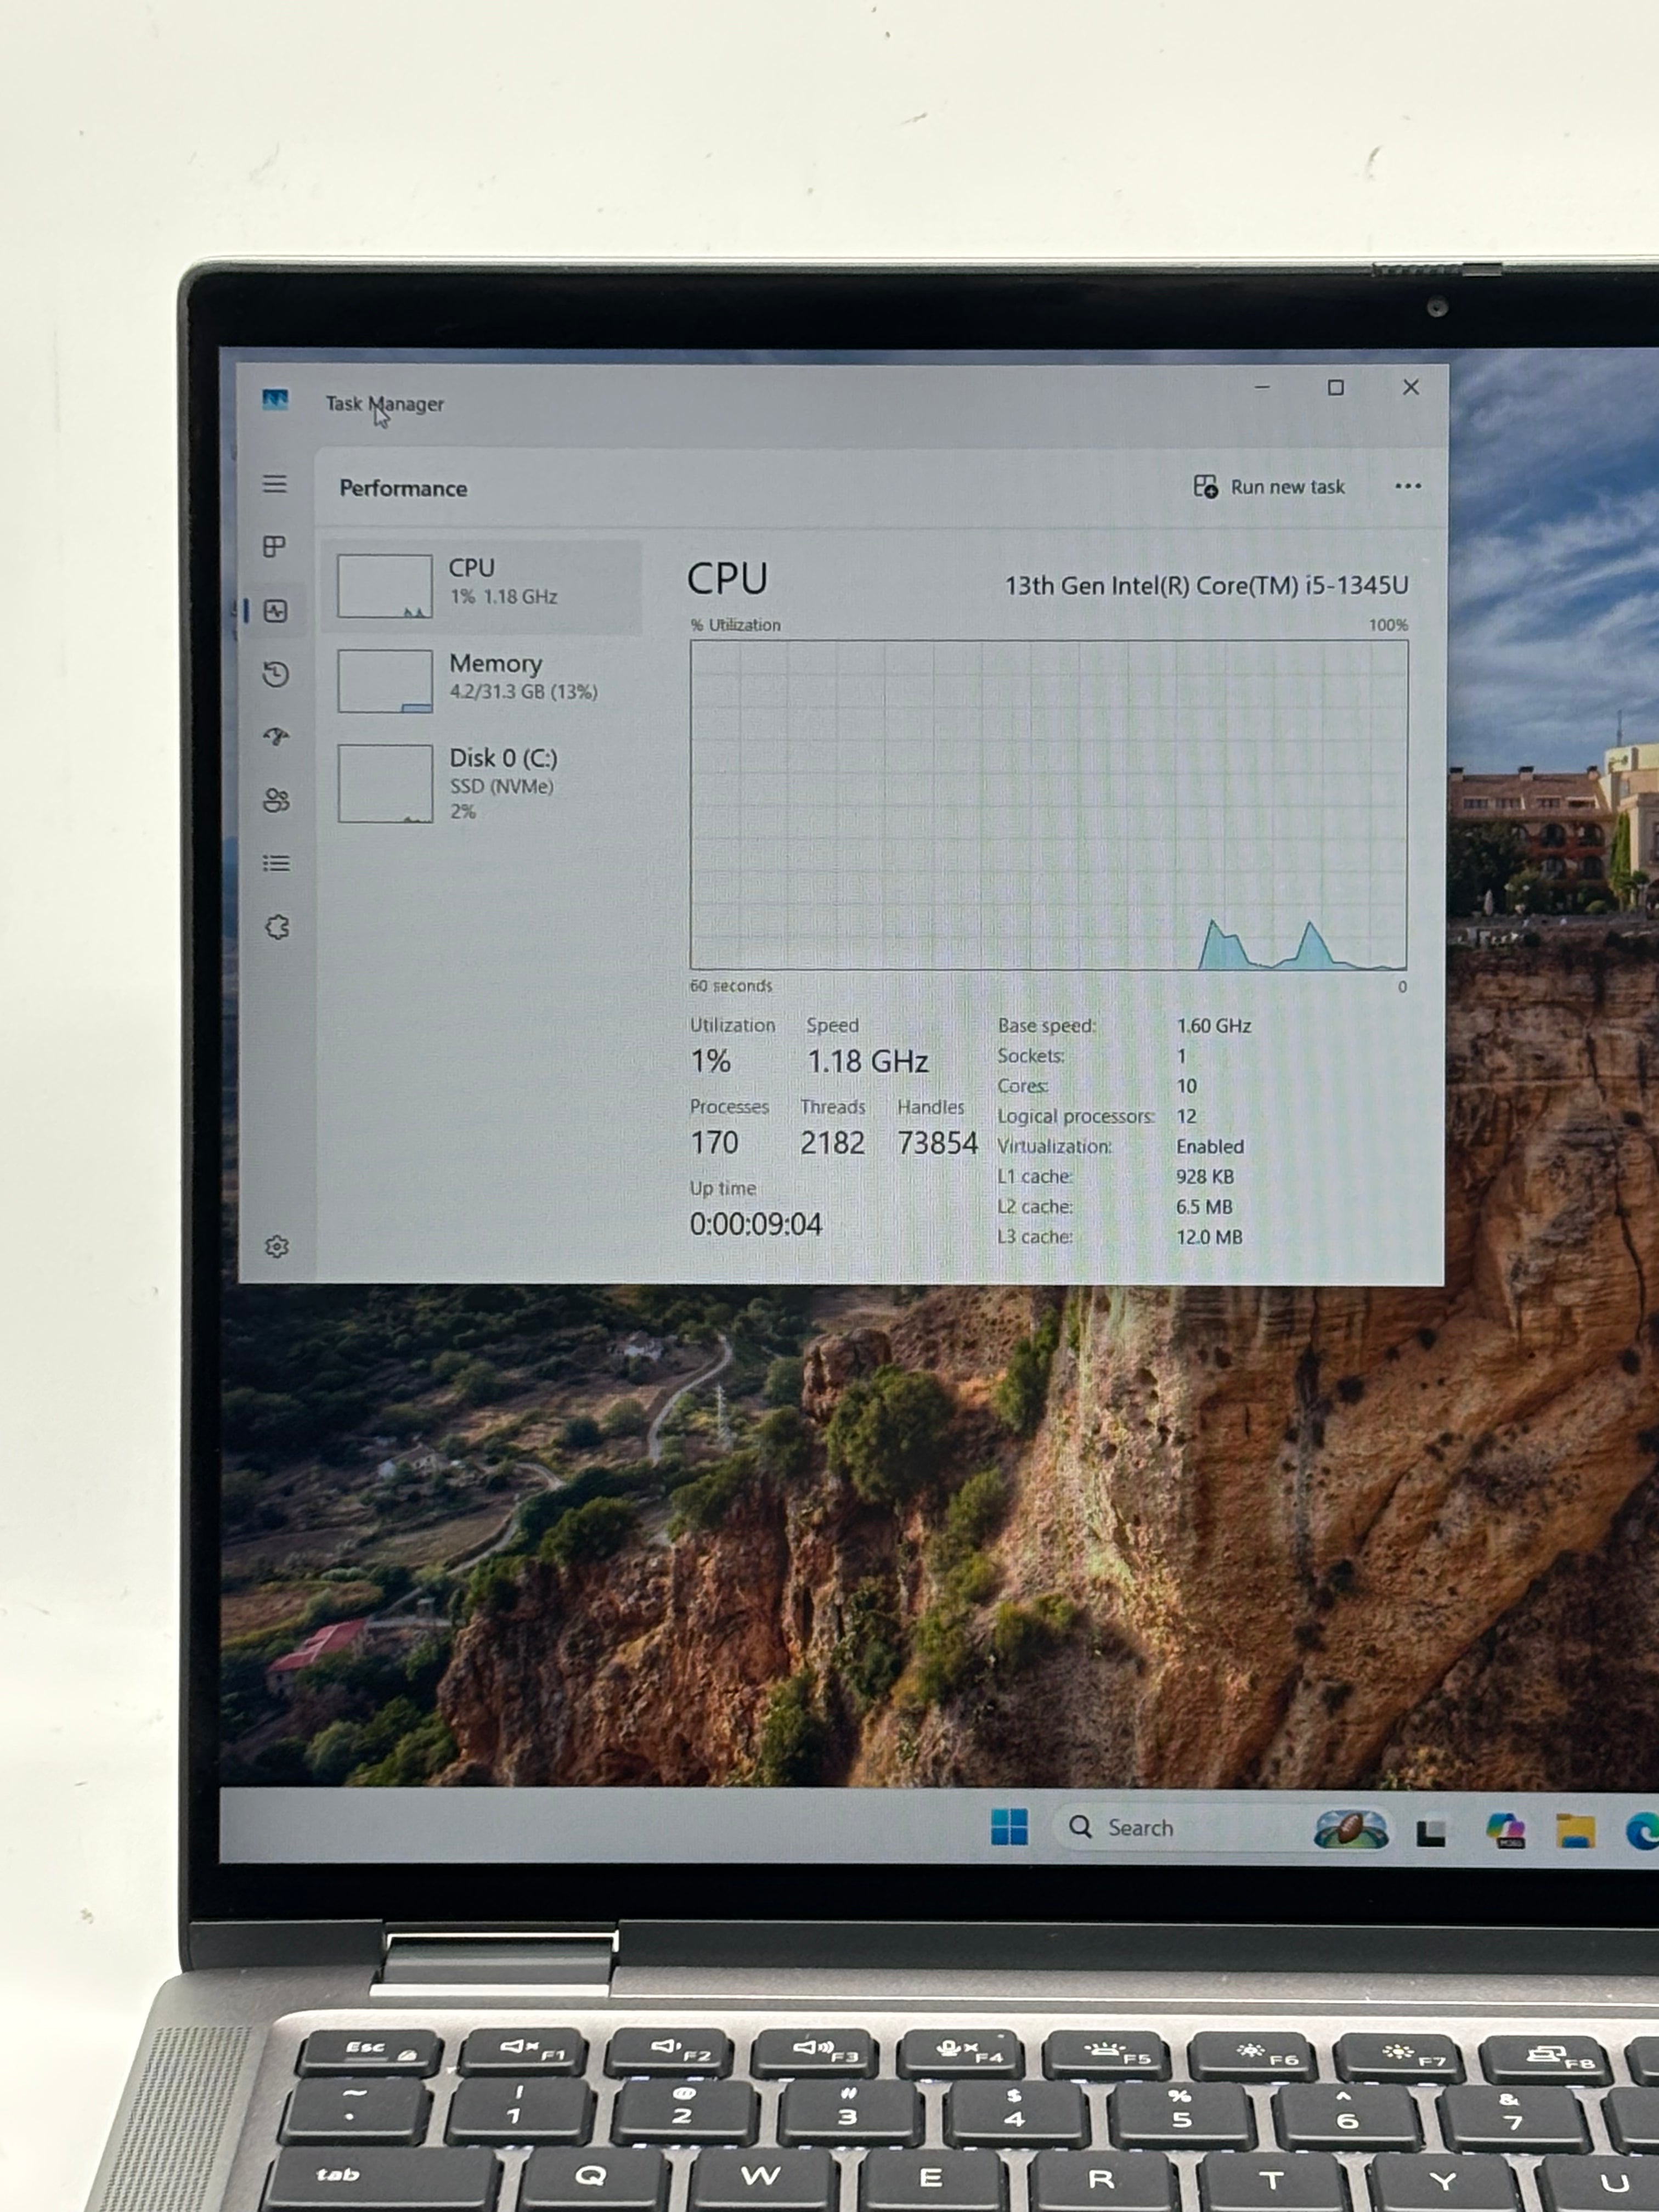
Task: Open the Task Manager navigation hamburger menu
Action: [x=275, y=485]
